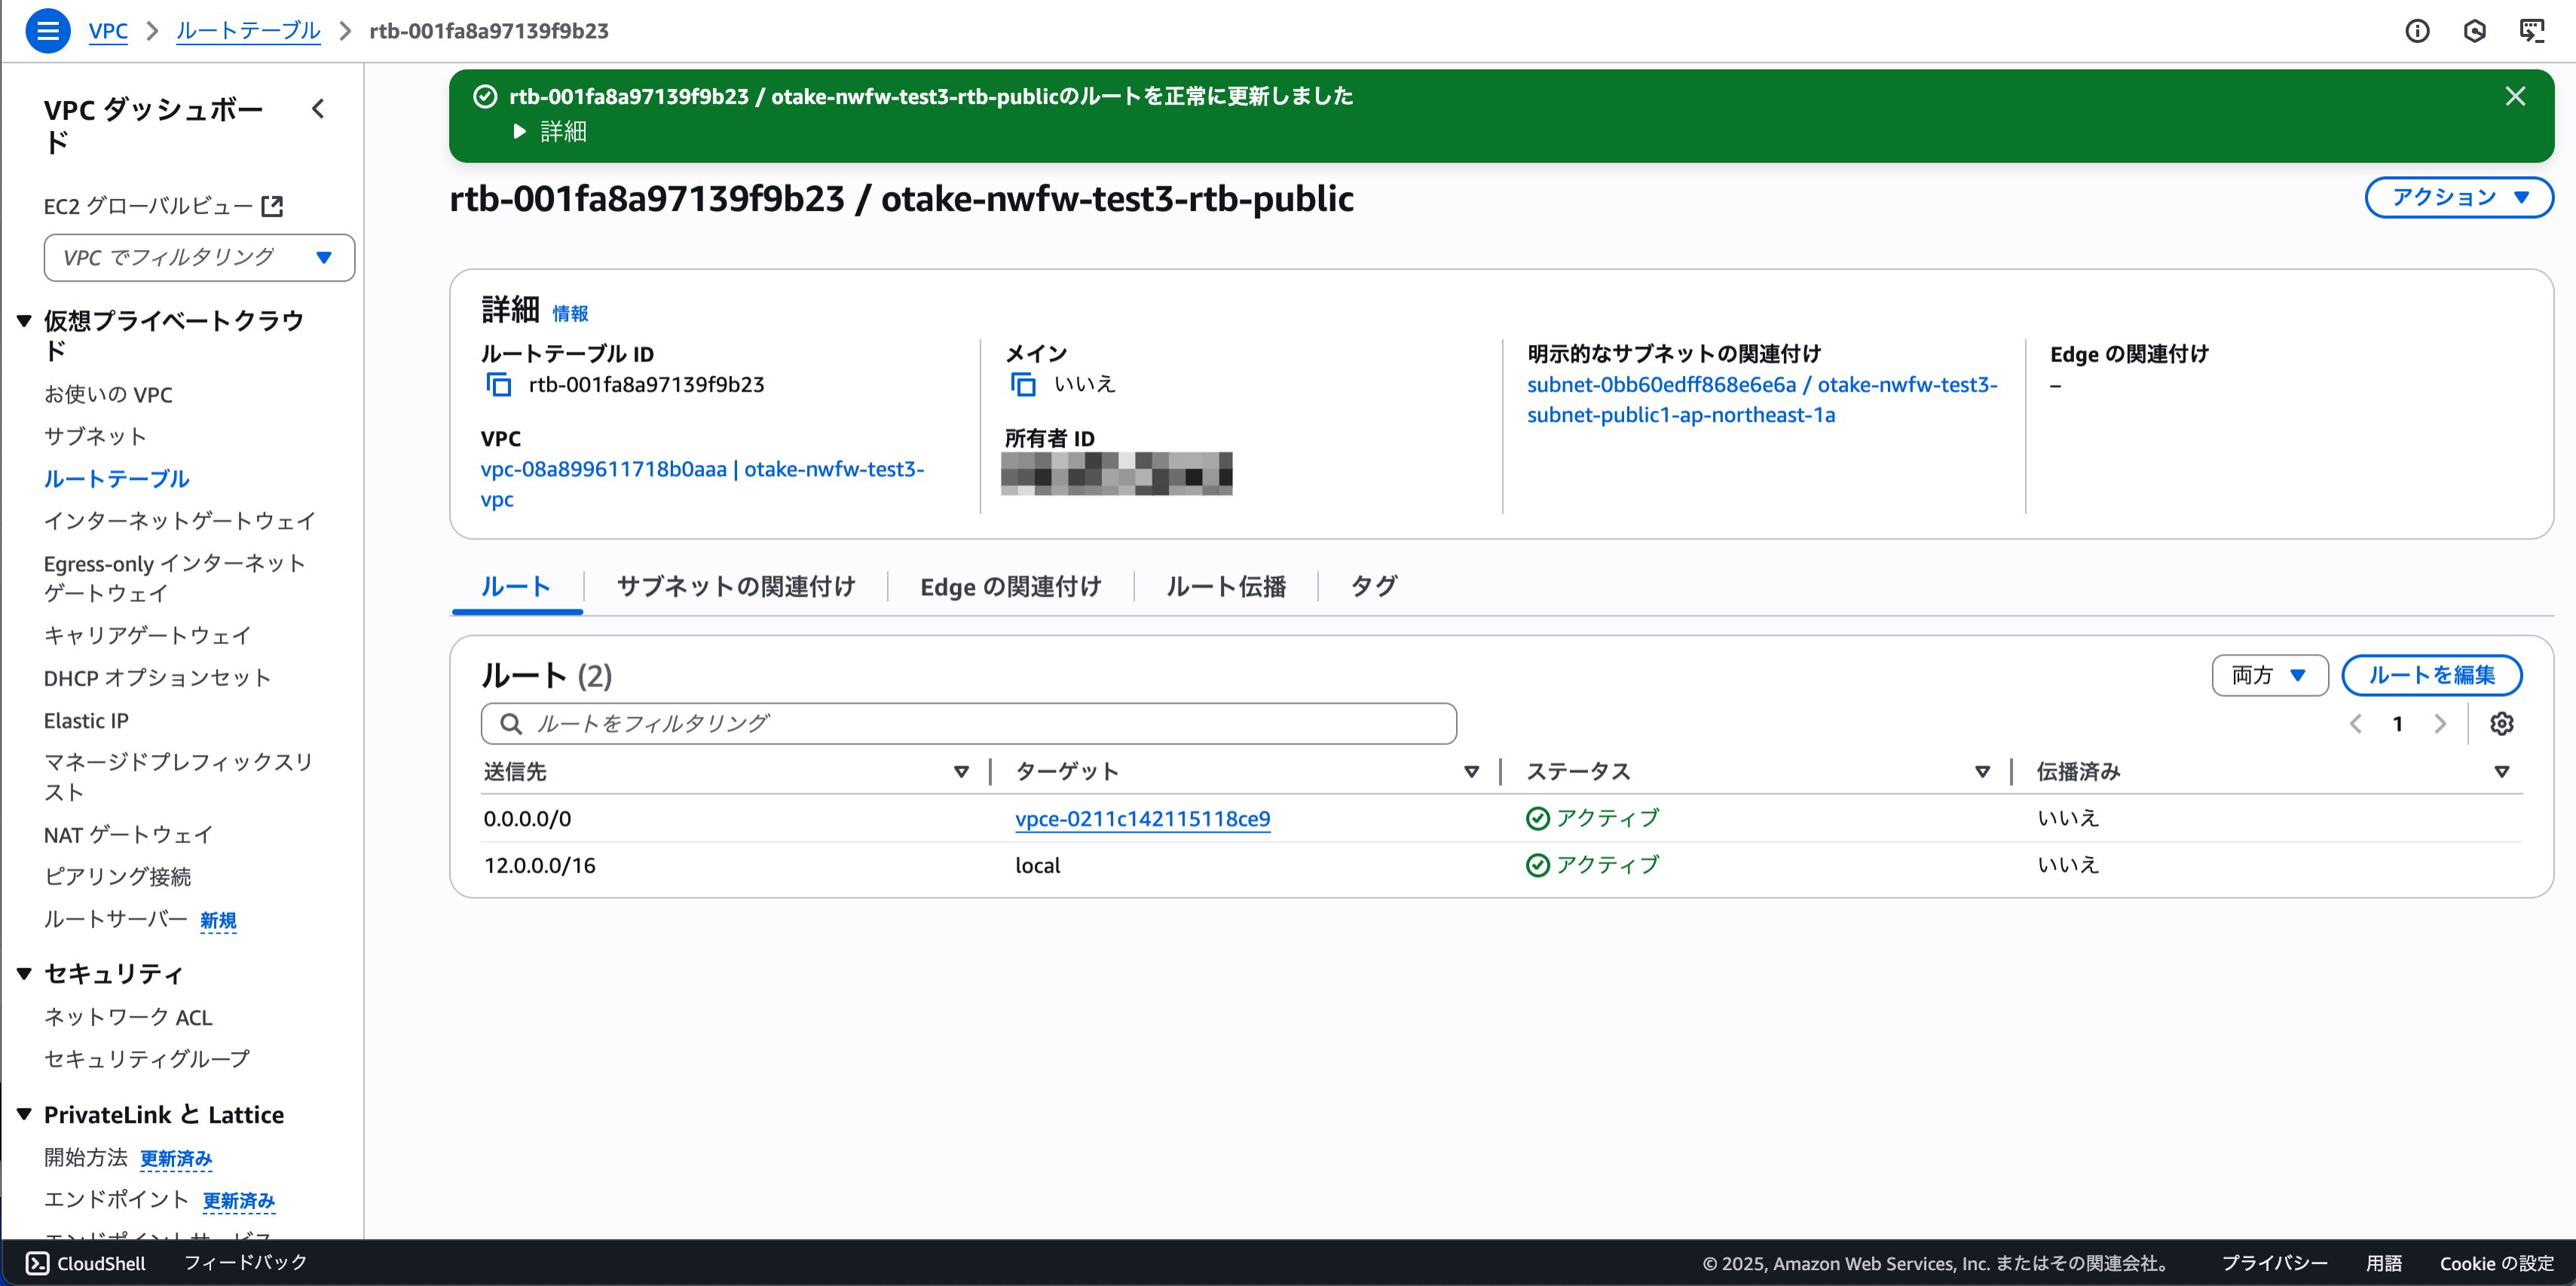2576x1286 pixels.
Task: Close the green success notification
Action: (2515, 96)
